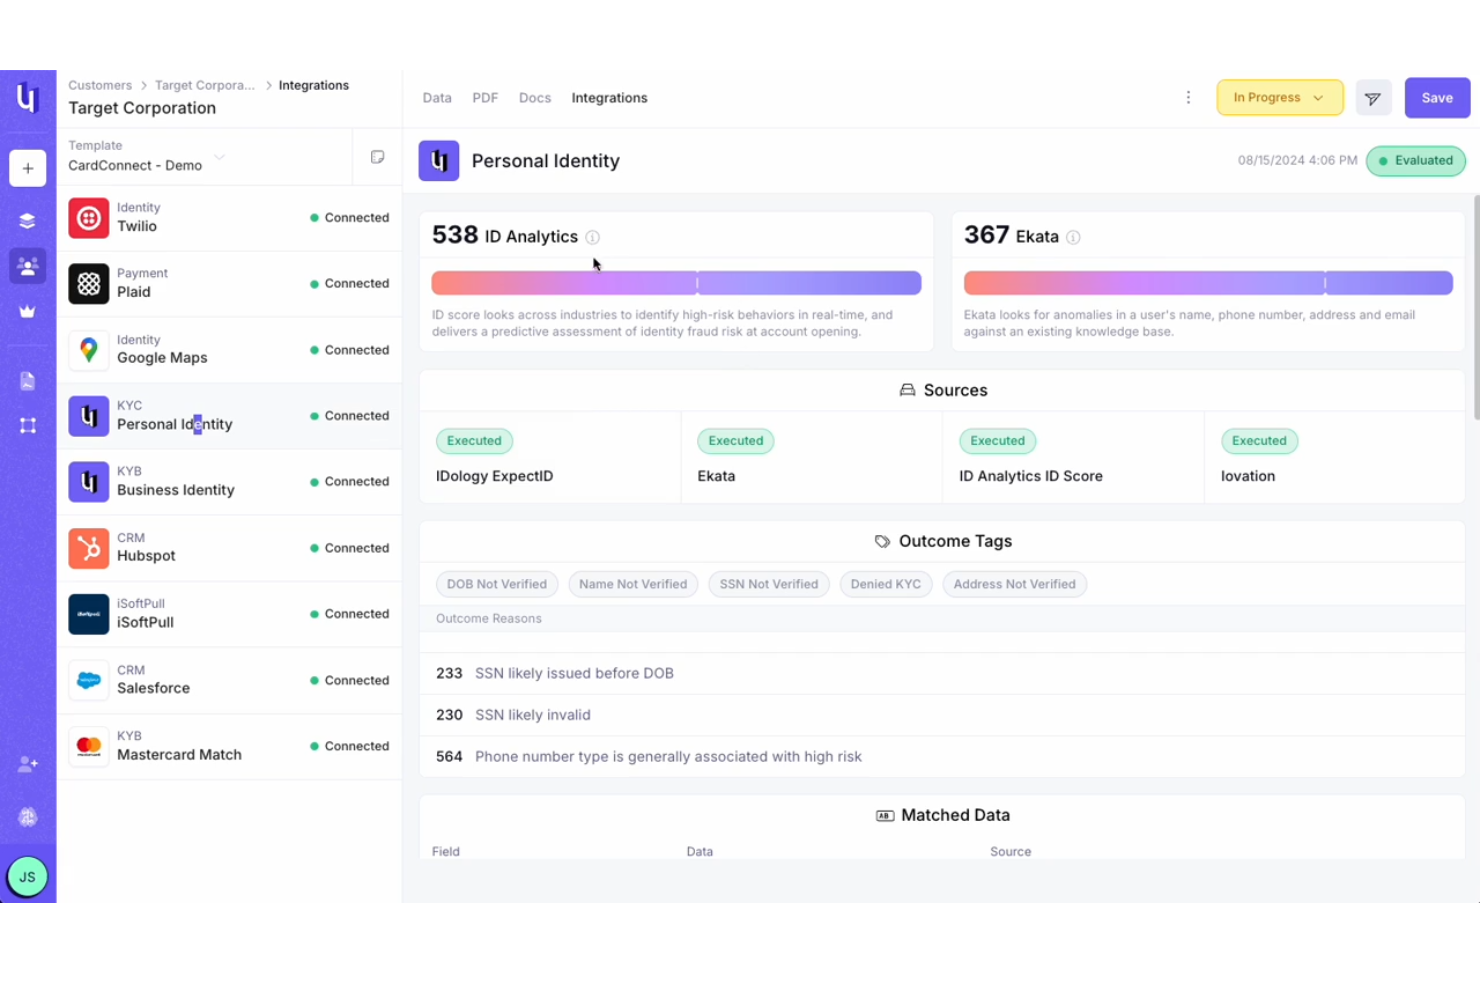
Task: Click the 08/15/2024 4:06 PM timestamp
Action: [1297, 160]
